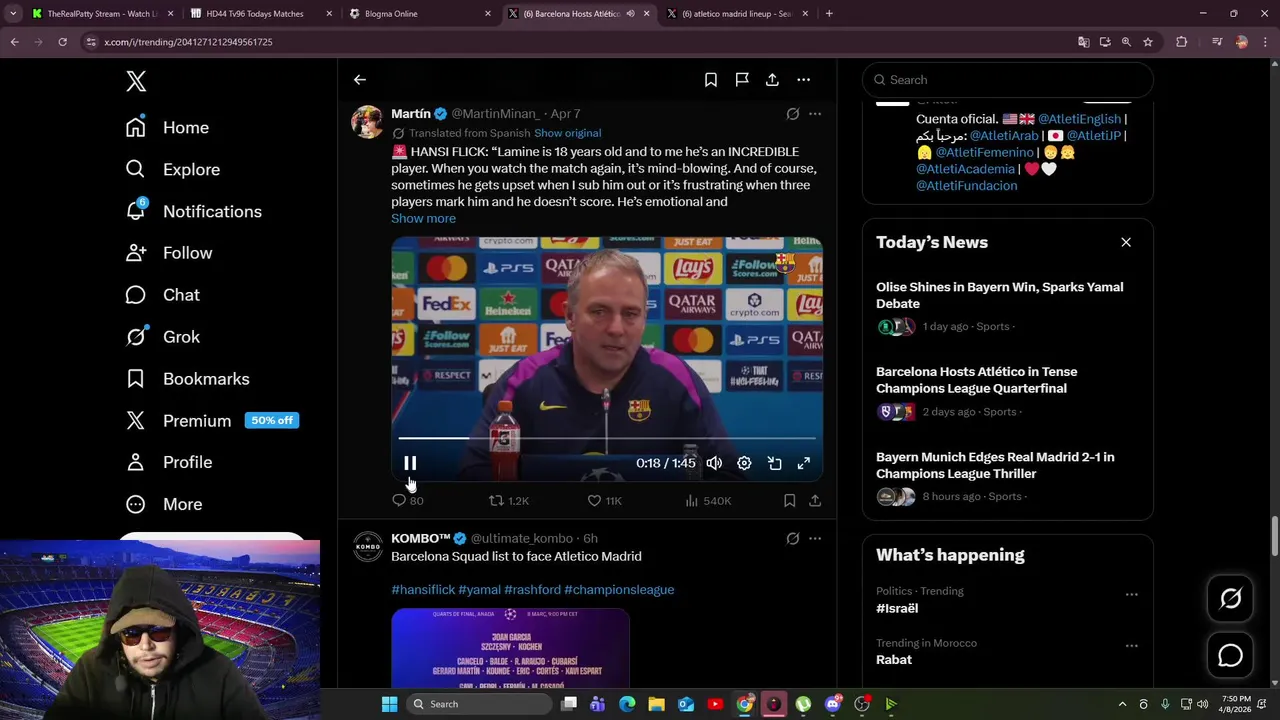Repost Martín's post (1.2K)

(x=508, y=500)
